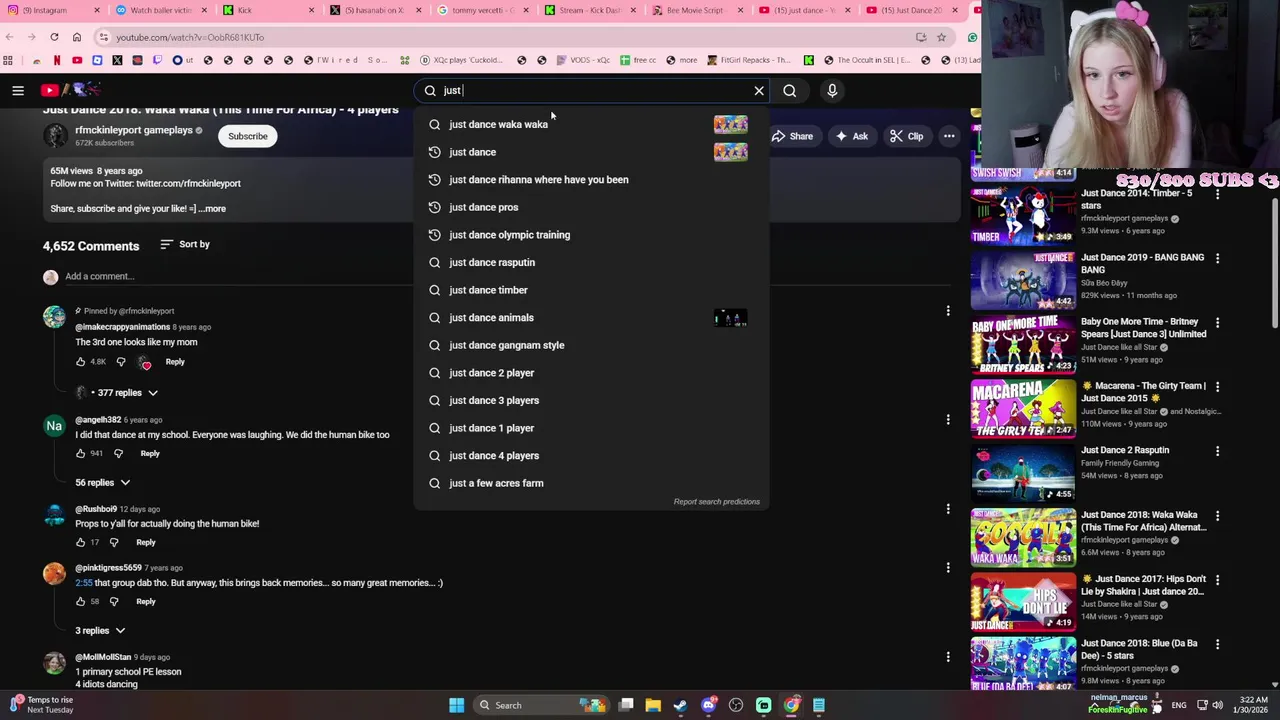Dislike @angelh382's comment

tap(118, 454)
